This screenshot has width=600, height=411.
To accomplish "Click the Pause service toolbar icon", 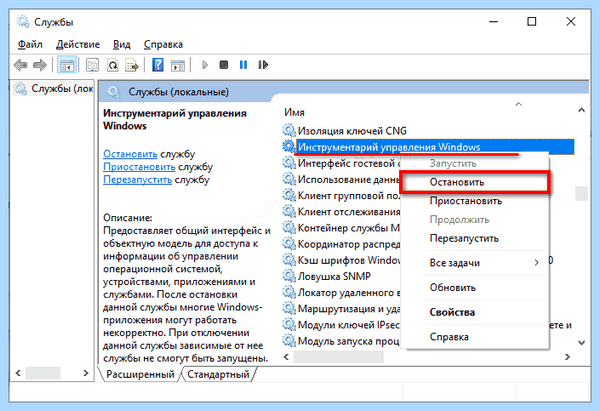I will click(243, 65).
